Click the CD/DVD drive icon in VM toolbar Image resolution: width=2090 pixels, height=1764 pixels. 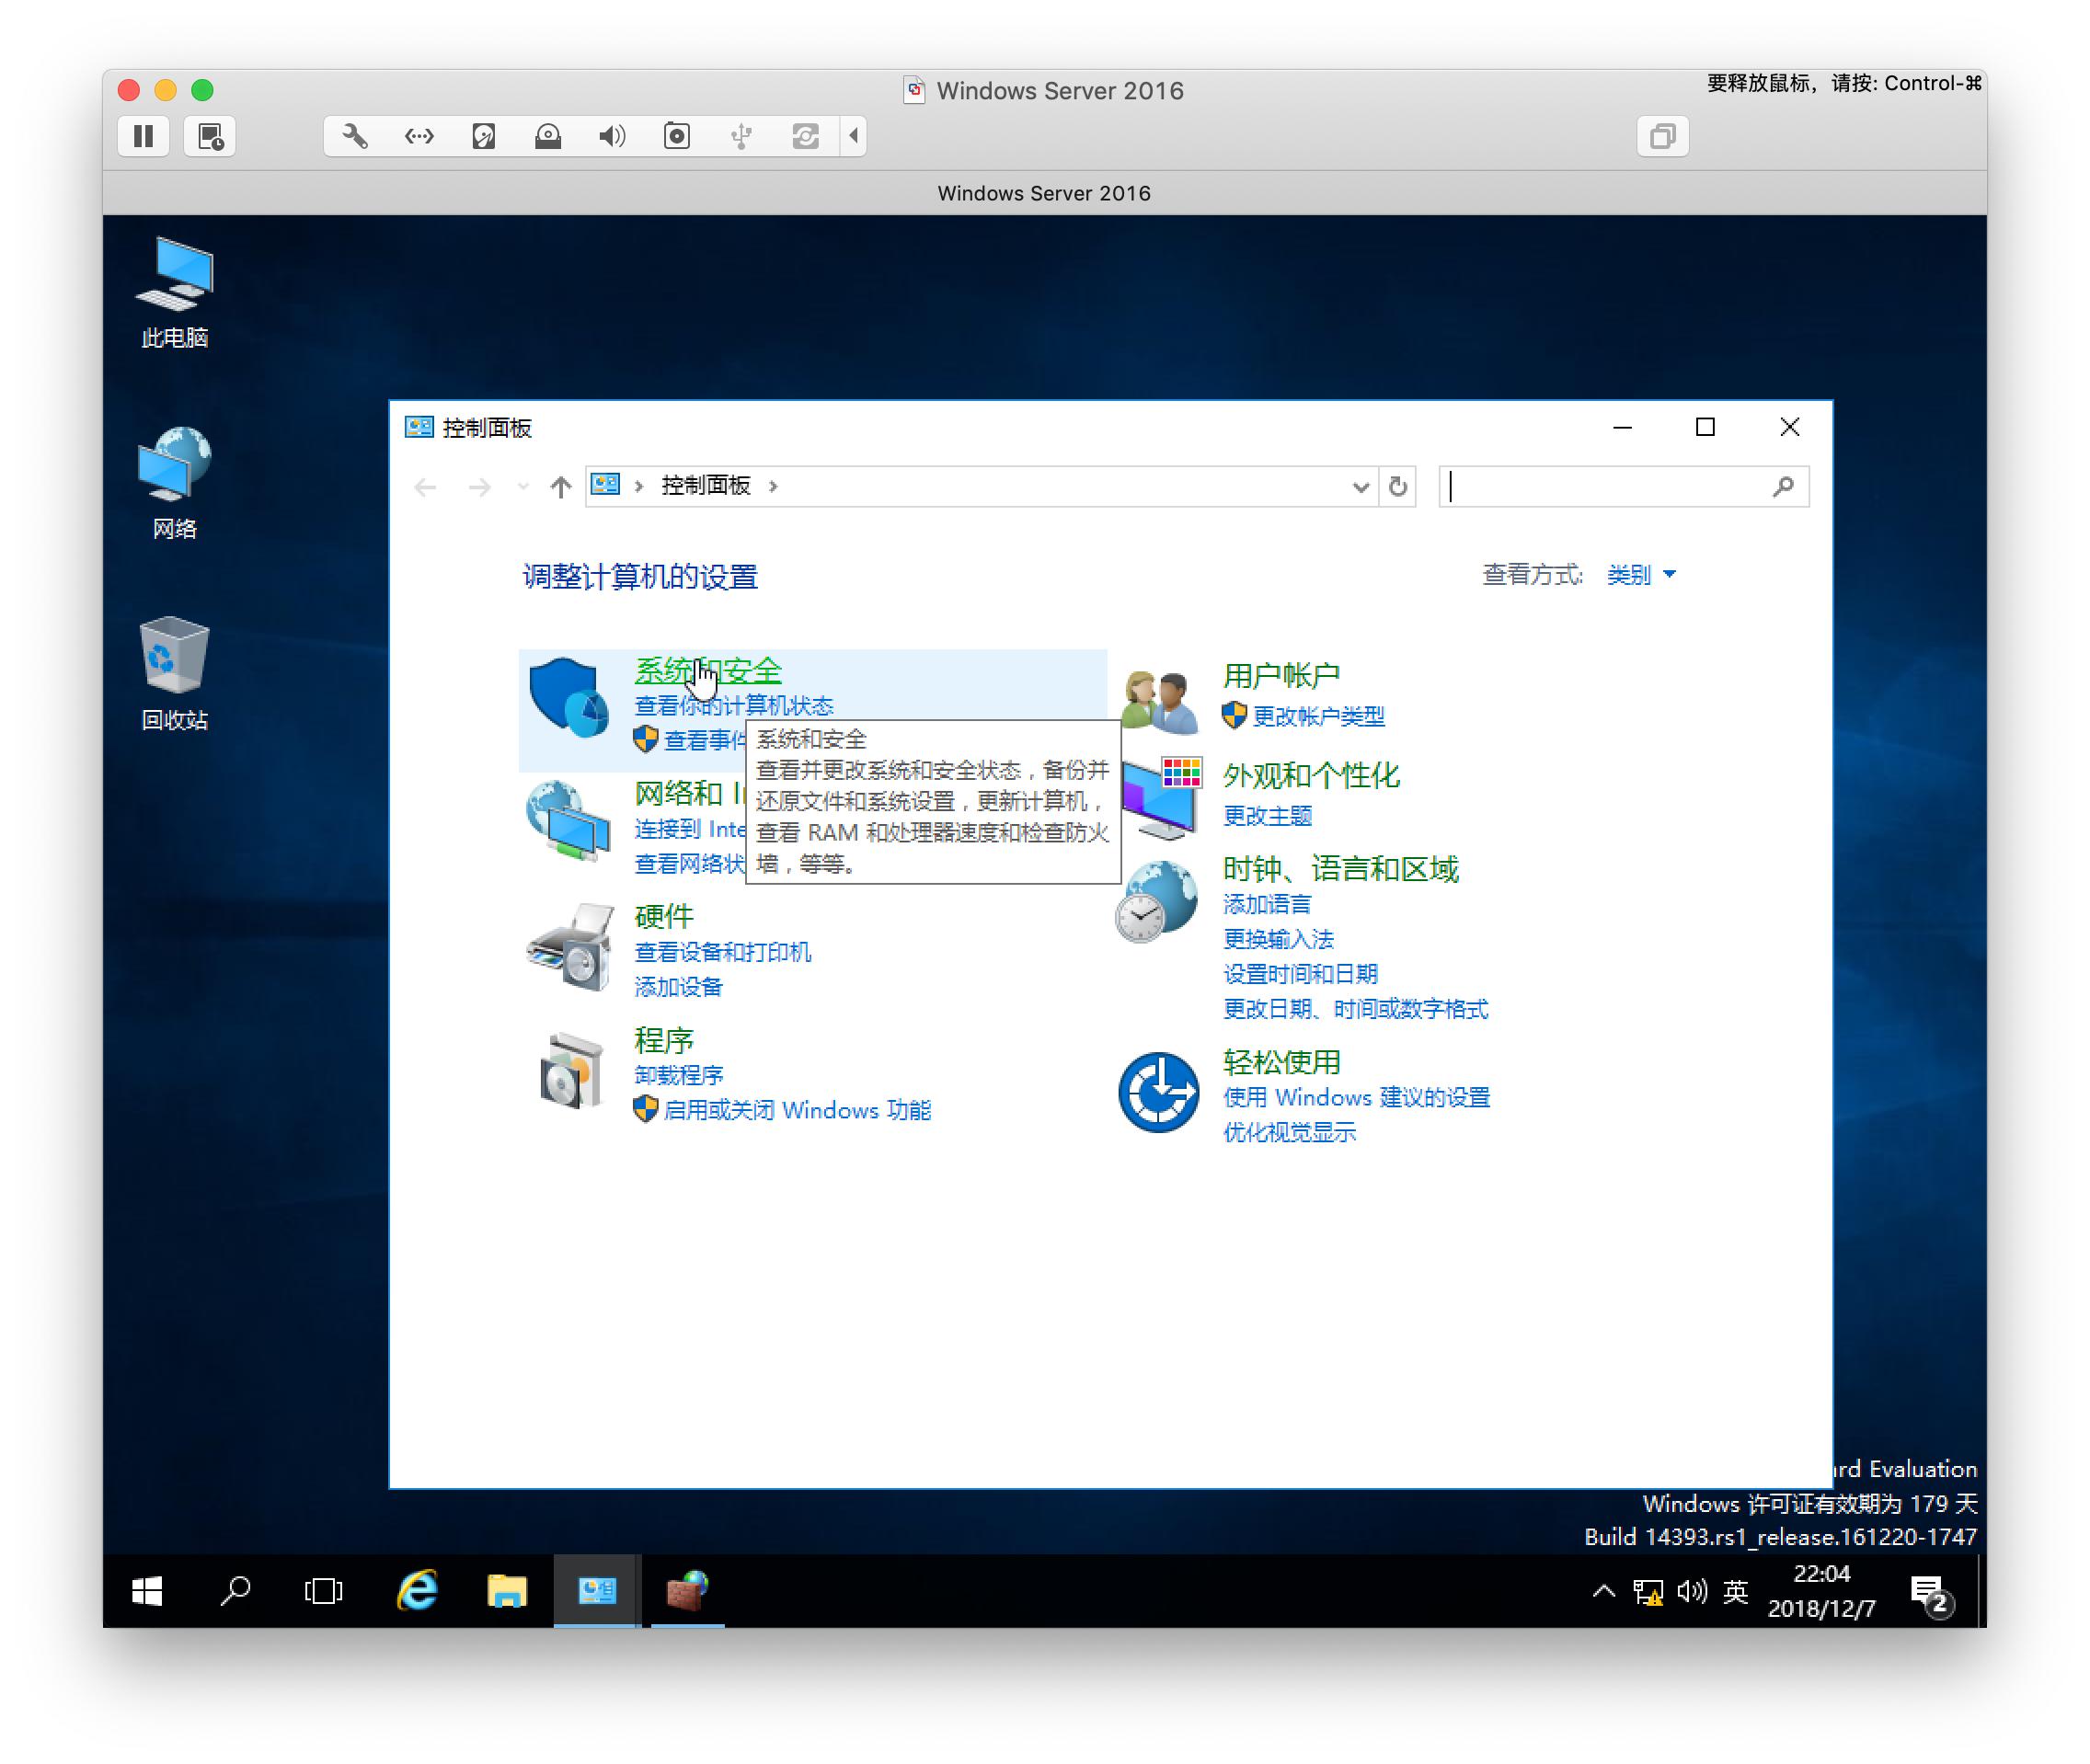pyautogui.click(x=548, y=136)
